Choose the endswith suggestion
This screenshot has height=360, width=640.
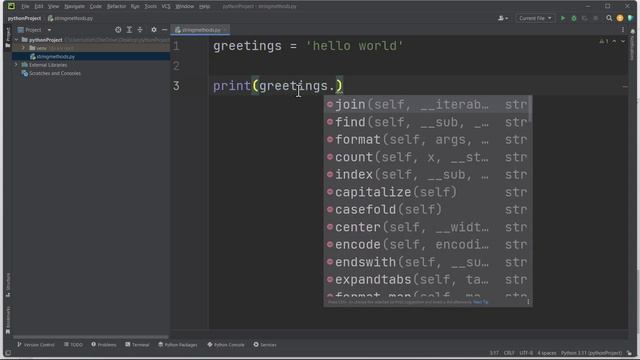(x=427, y=262)
